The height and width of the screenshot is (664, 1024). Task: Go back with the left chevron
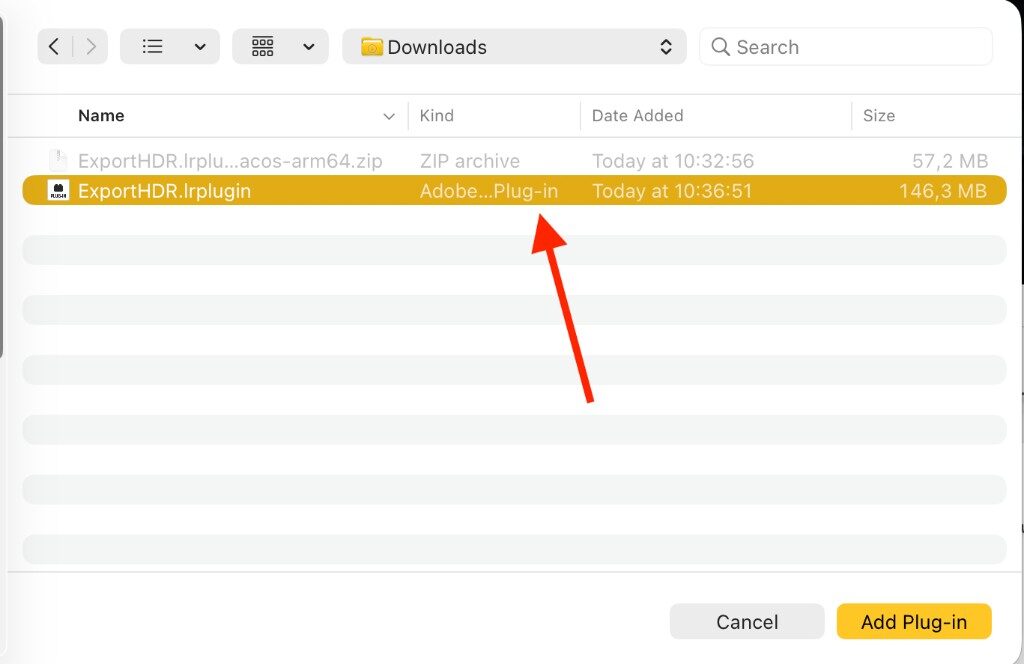point(54,46)
